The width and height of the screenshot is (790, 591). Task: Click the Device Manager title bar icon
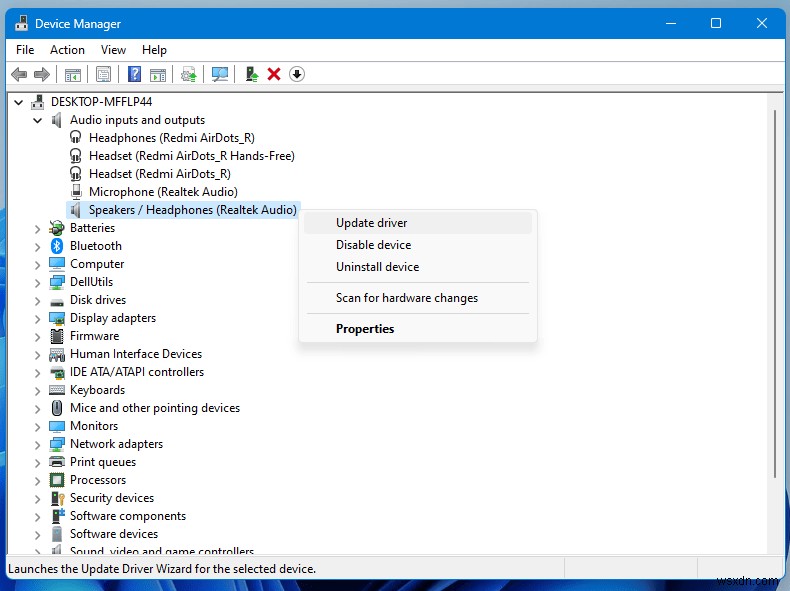[x=21, y=23]
